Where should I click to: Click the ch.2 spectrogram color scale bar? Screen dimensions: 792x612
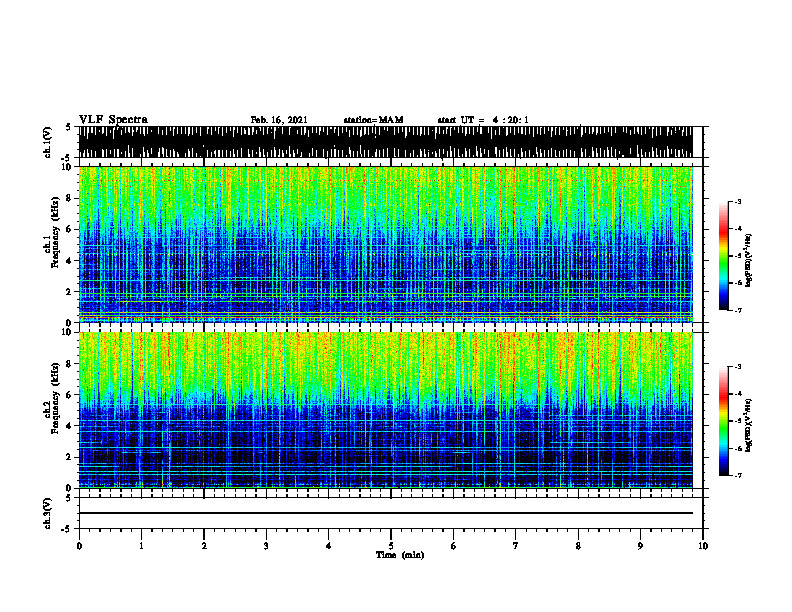pyautogui.click(x=723, y=421)
